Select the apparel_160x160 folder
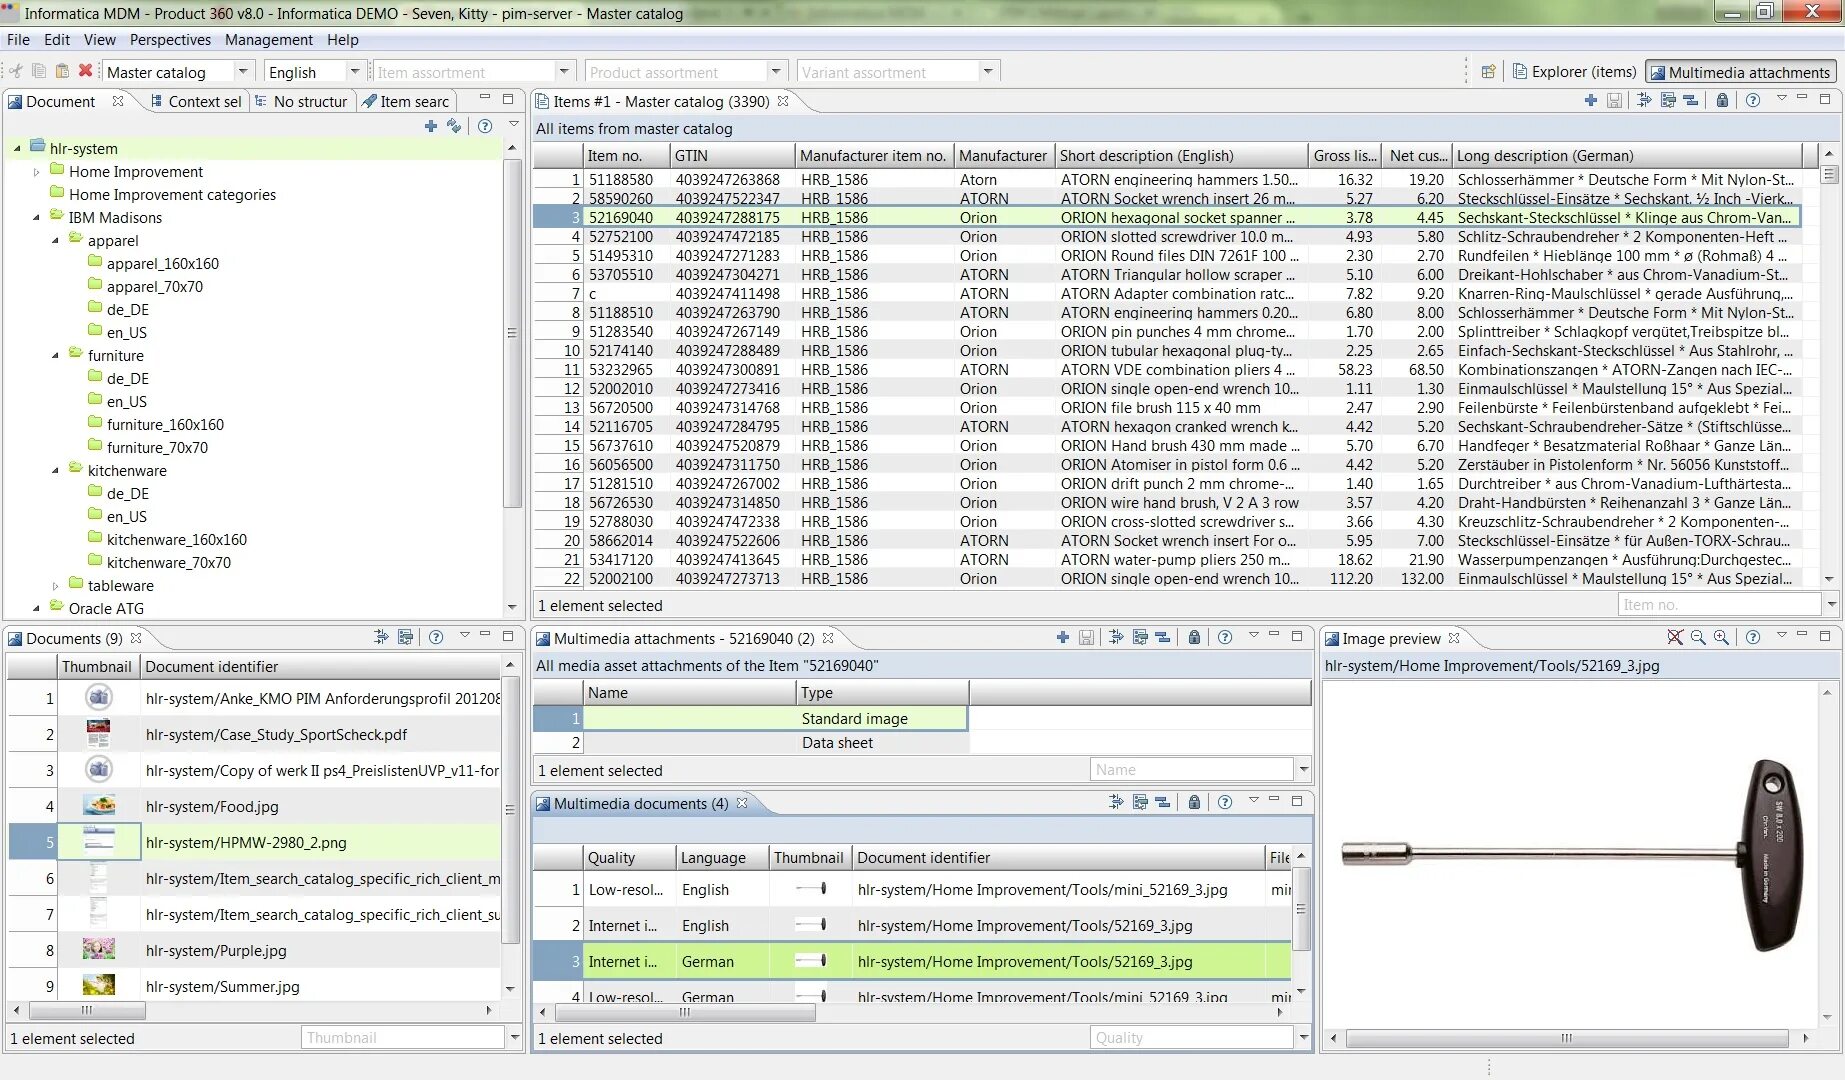 163,263
